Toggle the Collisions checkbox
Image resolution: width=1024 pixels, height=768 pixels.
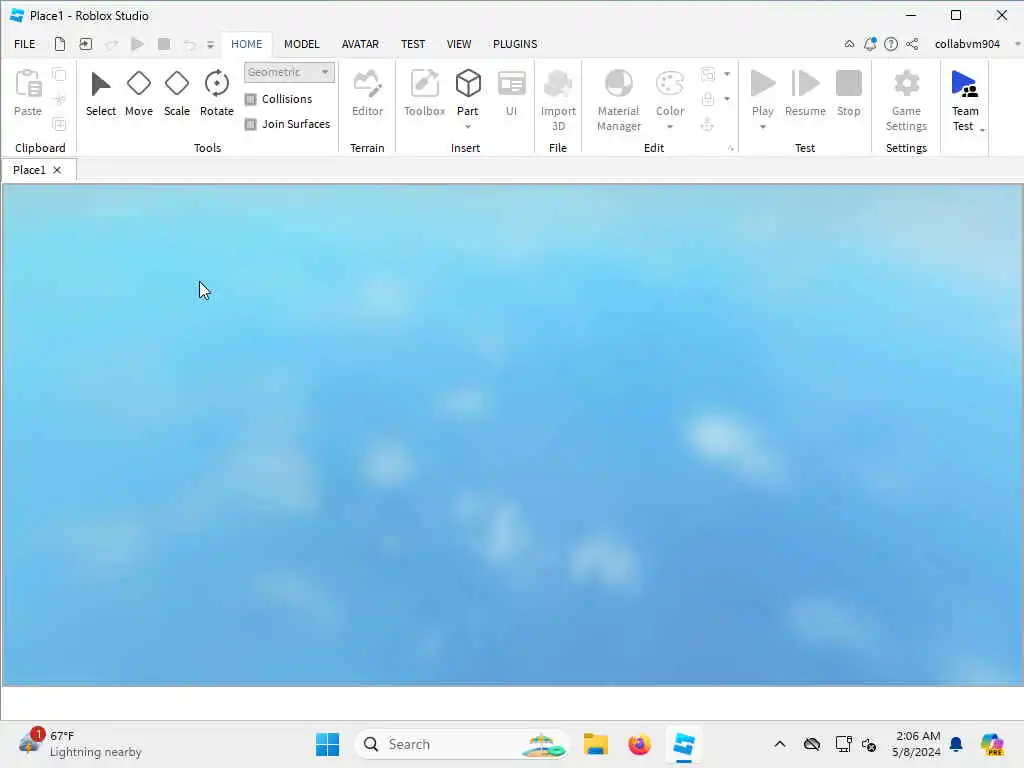tap(251, 99)
